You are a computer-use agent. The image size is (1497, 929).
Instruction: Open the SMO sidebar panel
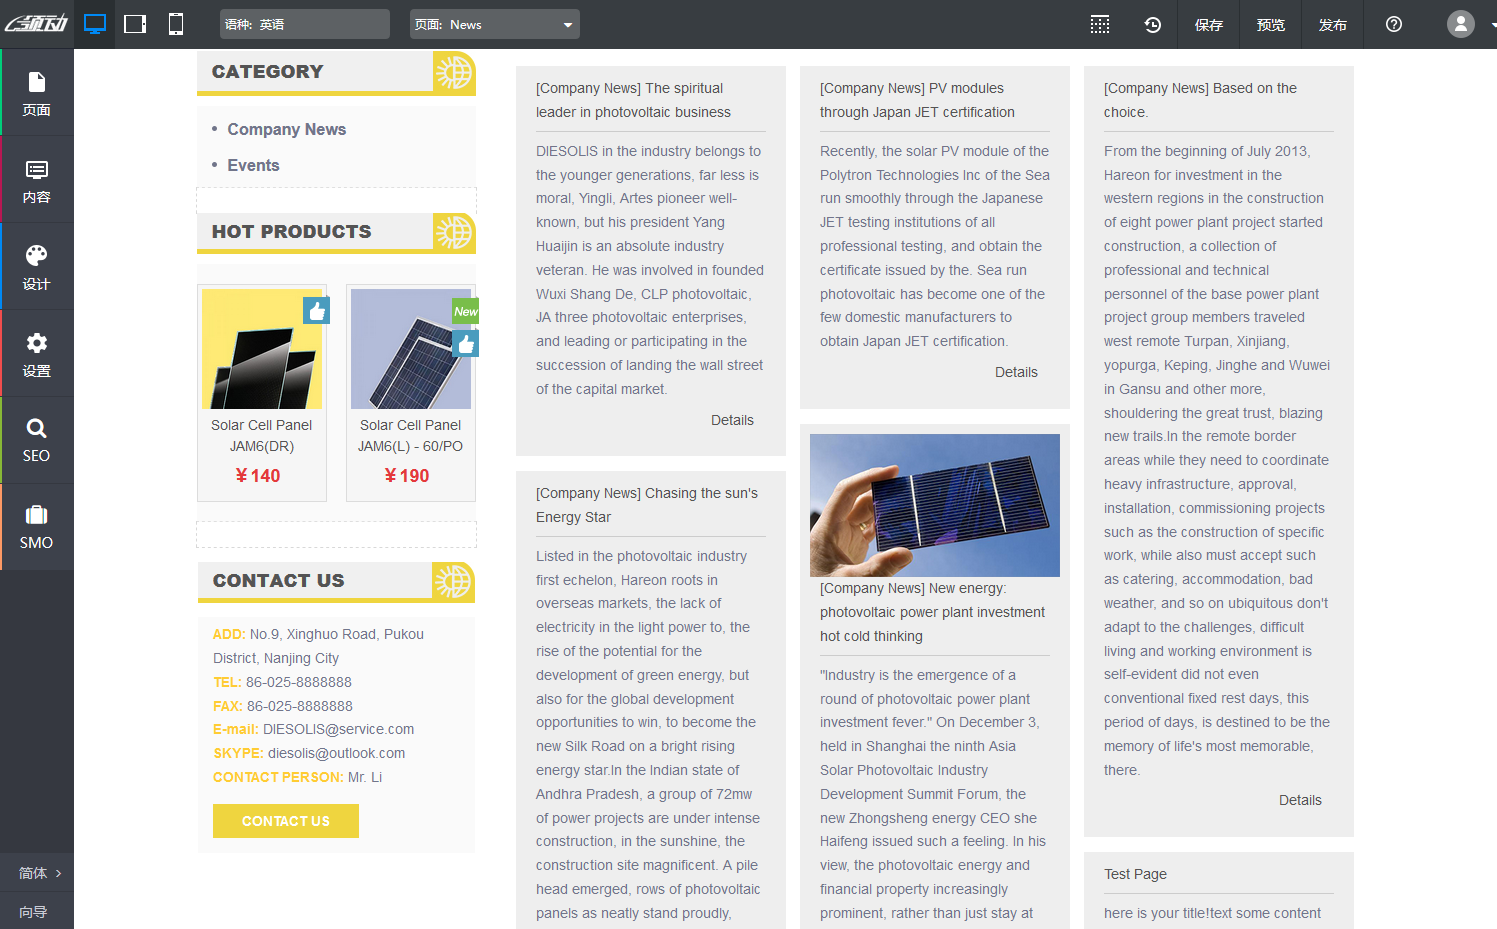click(37, 527)
